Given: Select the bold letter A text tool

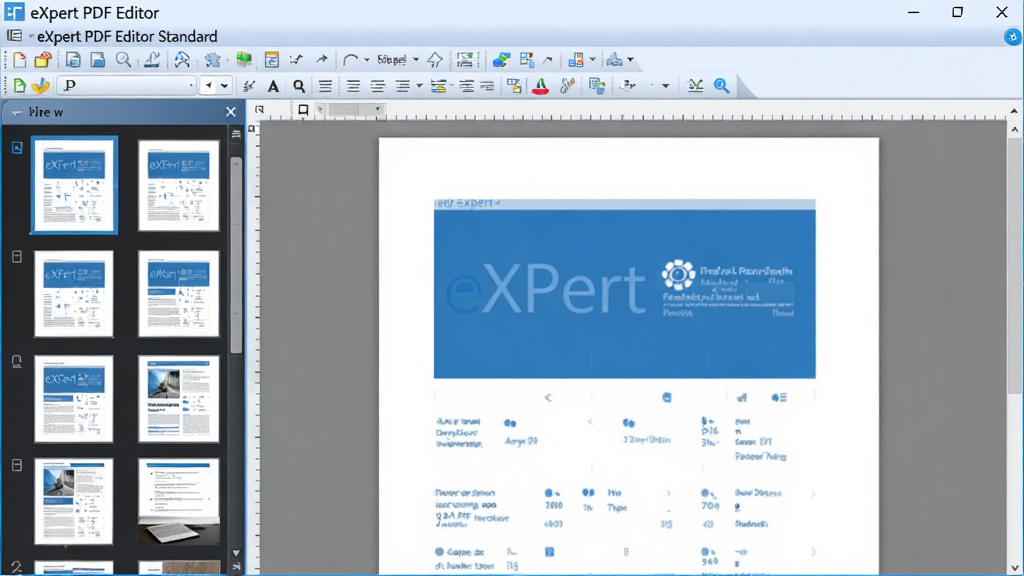Looking at the screenshot, I should [273, 86].
